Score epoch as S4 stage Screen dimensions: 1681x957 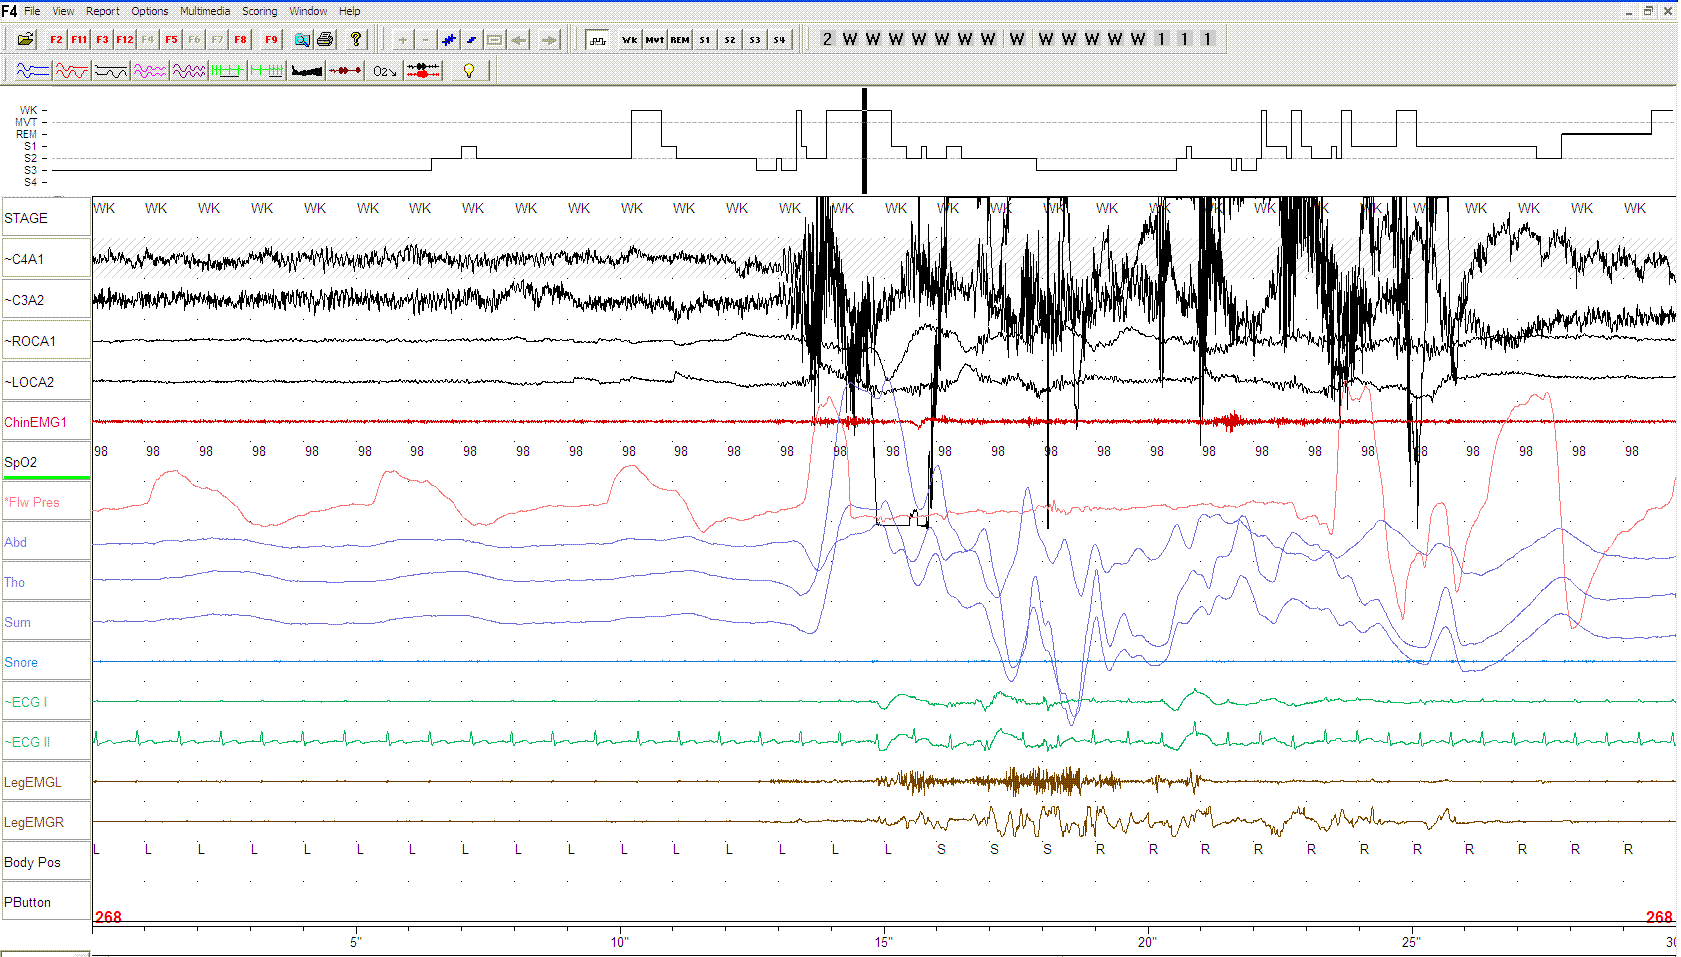[x=780, y=39]
